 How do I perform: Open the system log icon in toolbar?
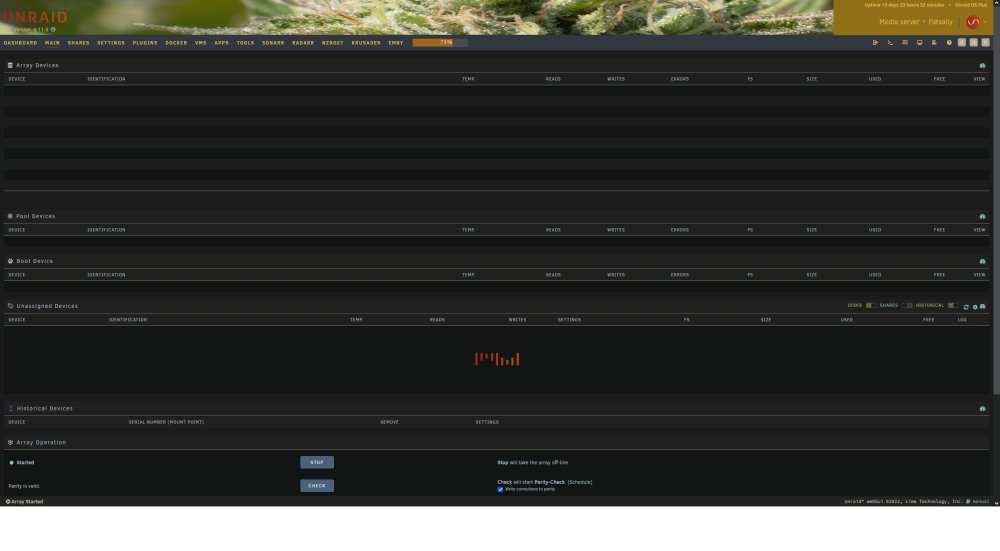pyautogui.click(x=934, y=43)
